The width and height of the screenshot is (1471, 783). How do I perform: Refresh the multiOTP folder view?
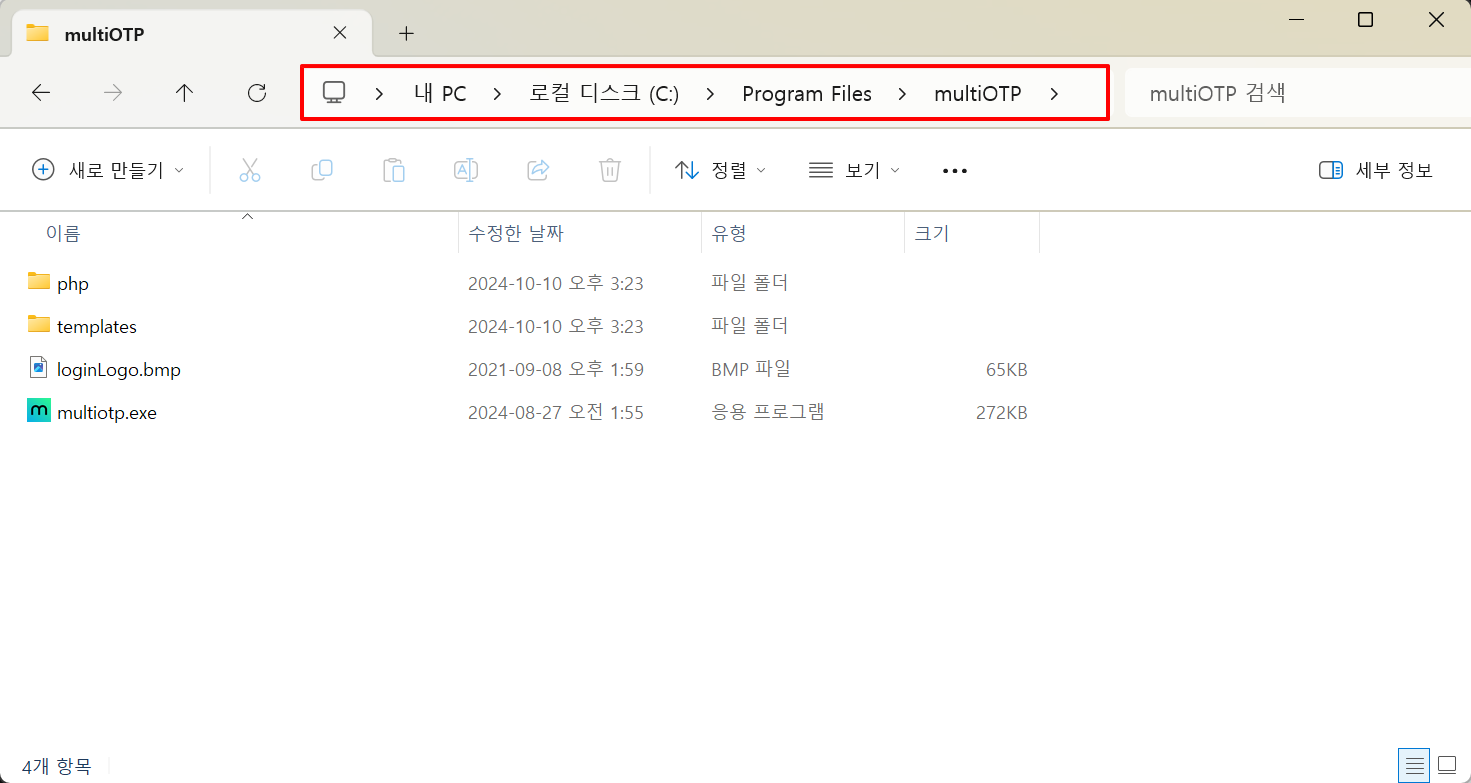click(257, 93)
